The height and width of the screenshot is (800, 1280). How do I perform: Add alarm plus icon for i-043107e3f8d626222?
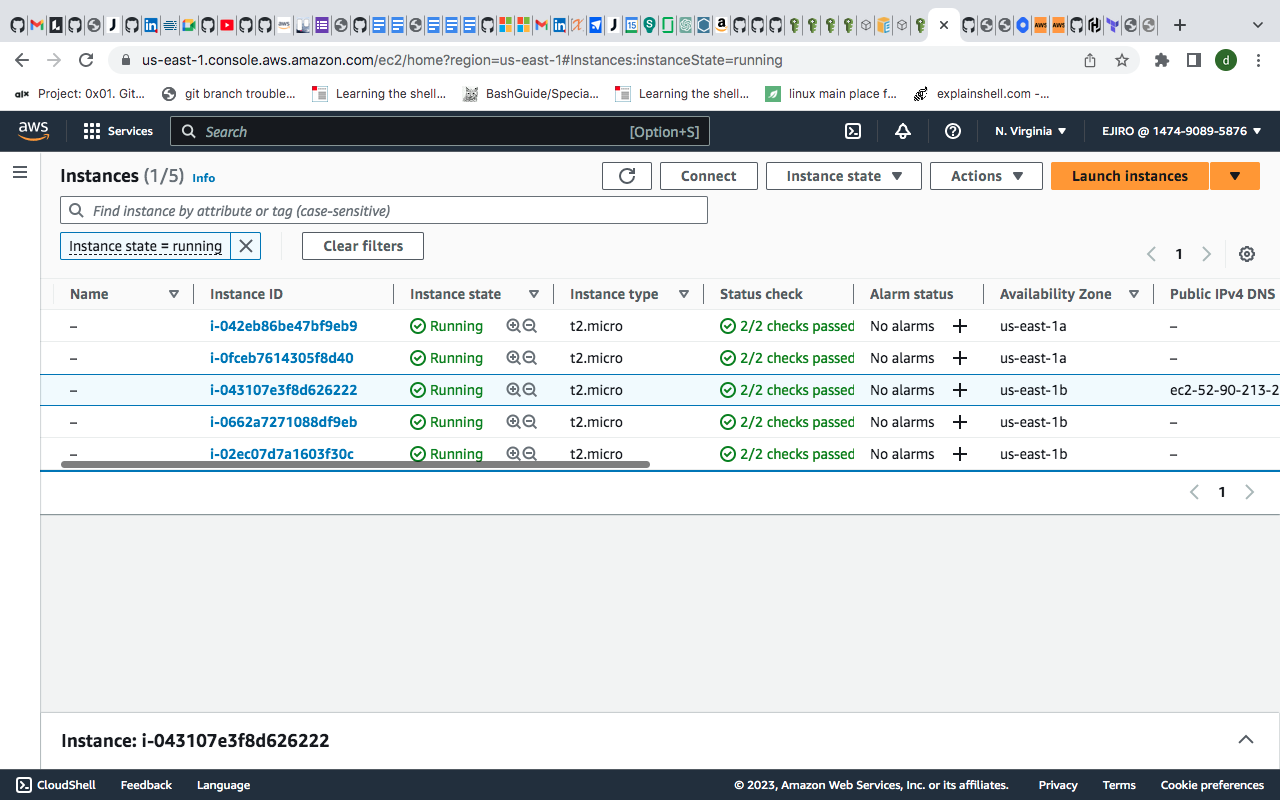(x=960, y=390)
